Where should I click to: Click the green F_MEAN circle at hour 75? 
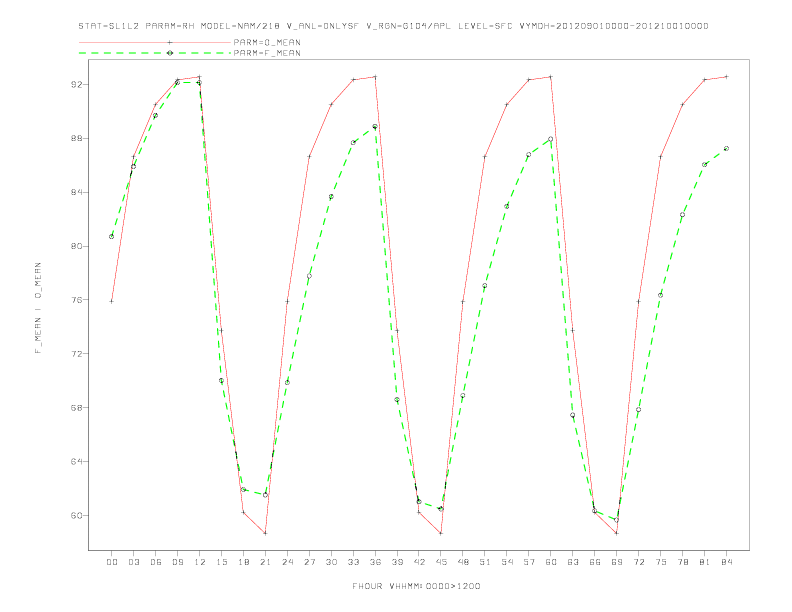(x=660, y=295)
